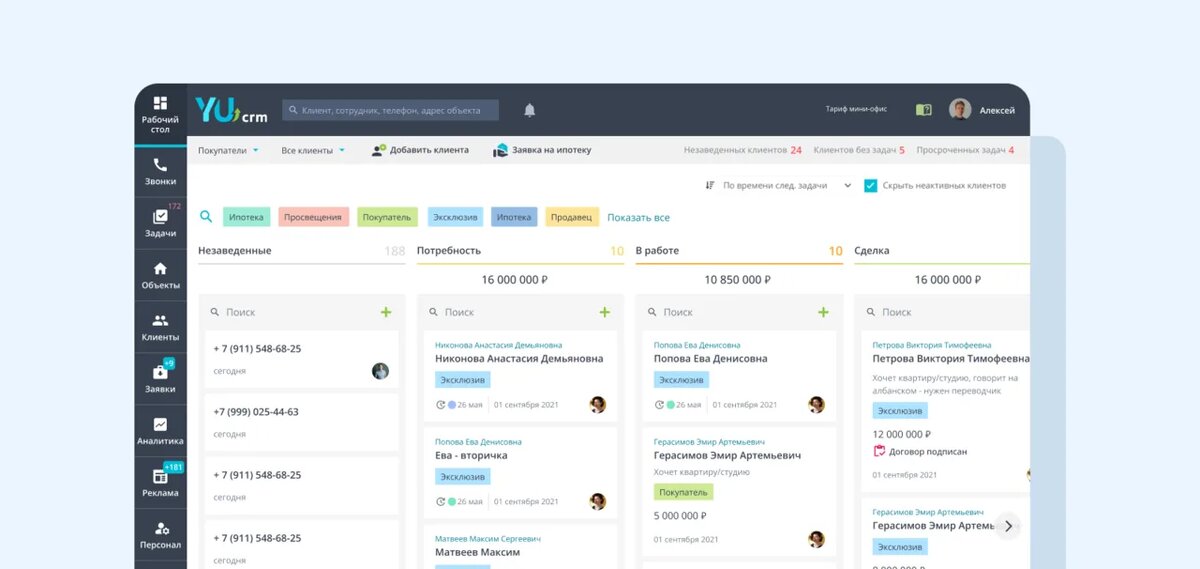Select the green Покупатель tag filter
1200x569 pixels.
pos(387,217)
